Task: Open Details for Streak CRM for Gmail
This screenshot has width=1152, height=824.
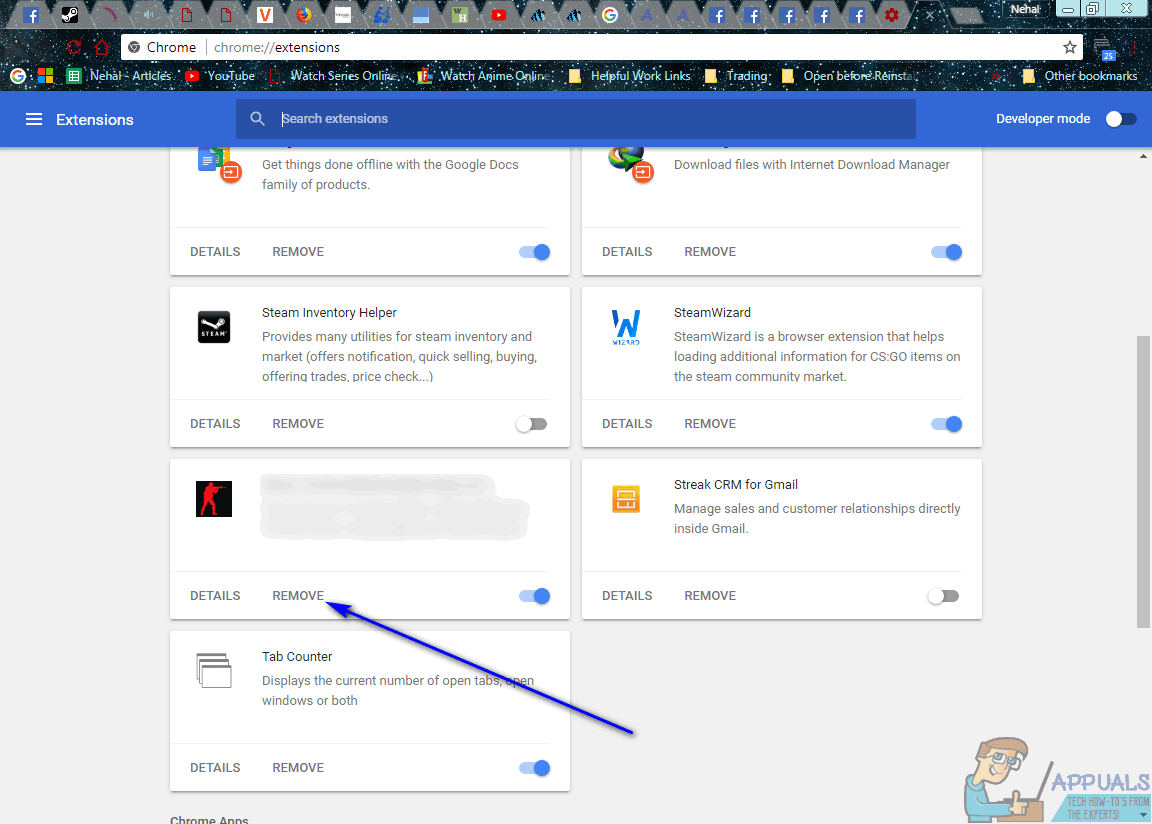Action: click(x=627, y=596)
